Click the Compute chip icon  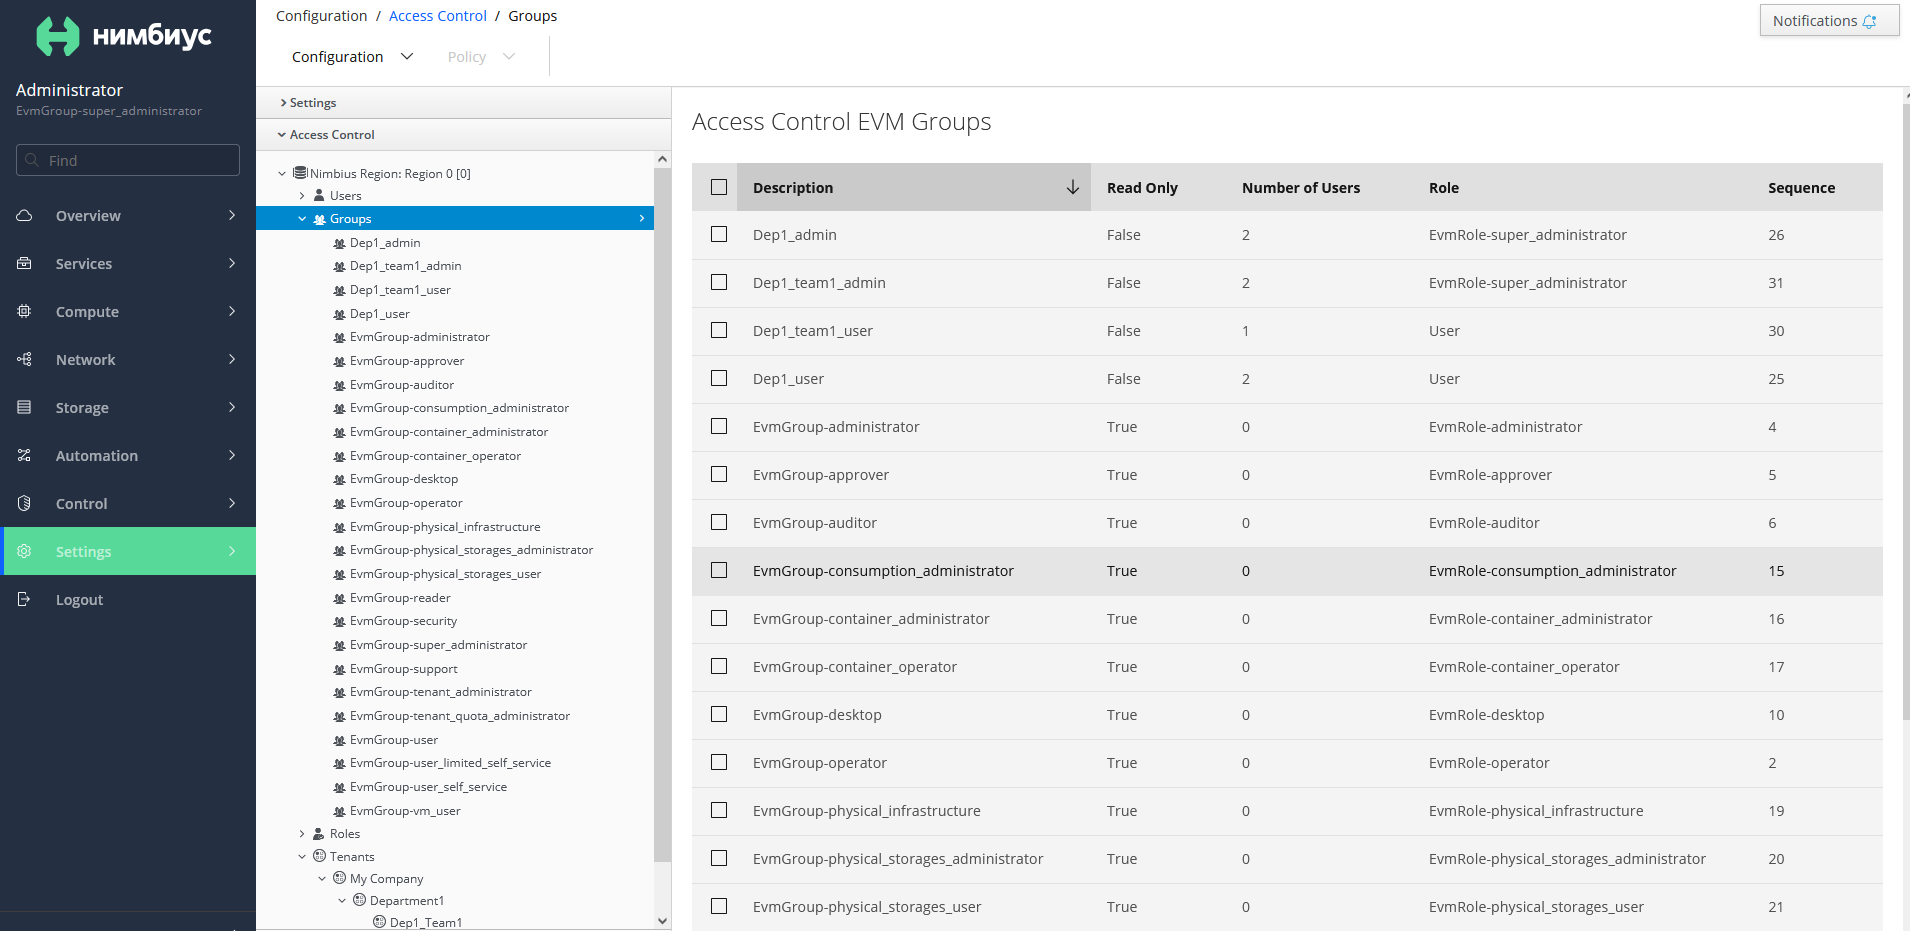click(25, 311)
